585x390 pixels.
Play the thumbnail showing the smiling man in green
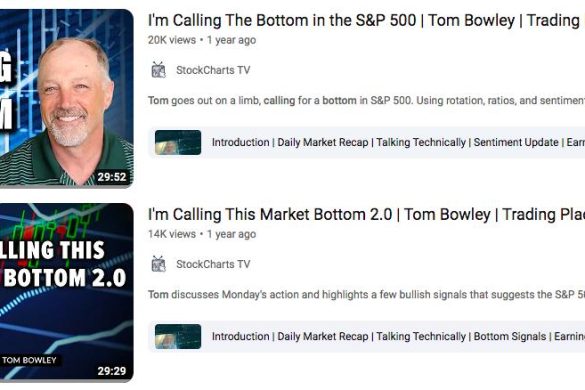(x=66, y=98)
